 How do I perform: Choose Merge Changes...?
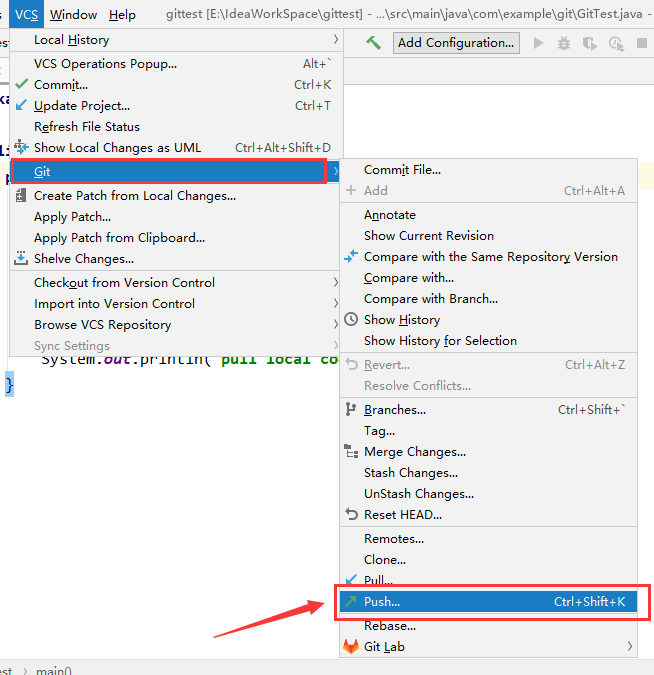pos(488,452)
